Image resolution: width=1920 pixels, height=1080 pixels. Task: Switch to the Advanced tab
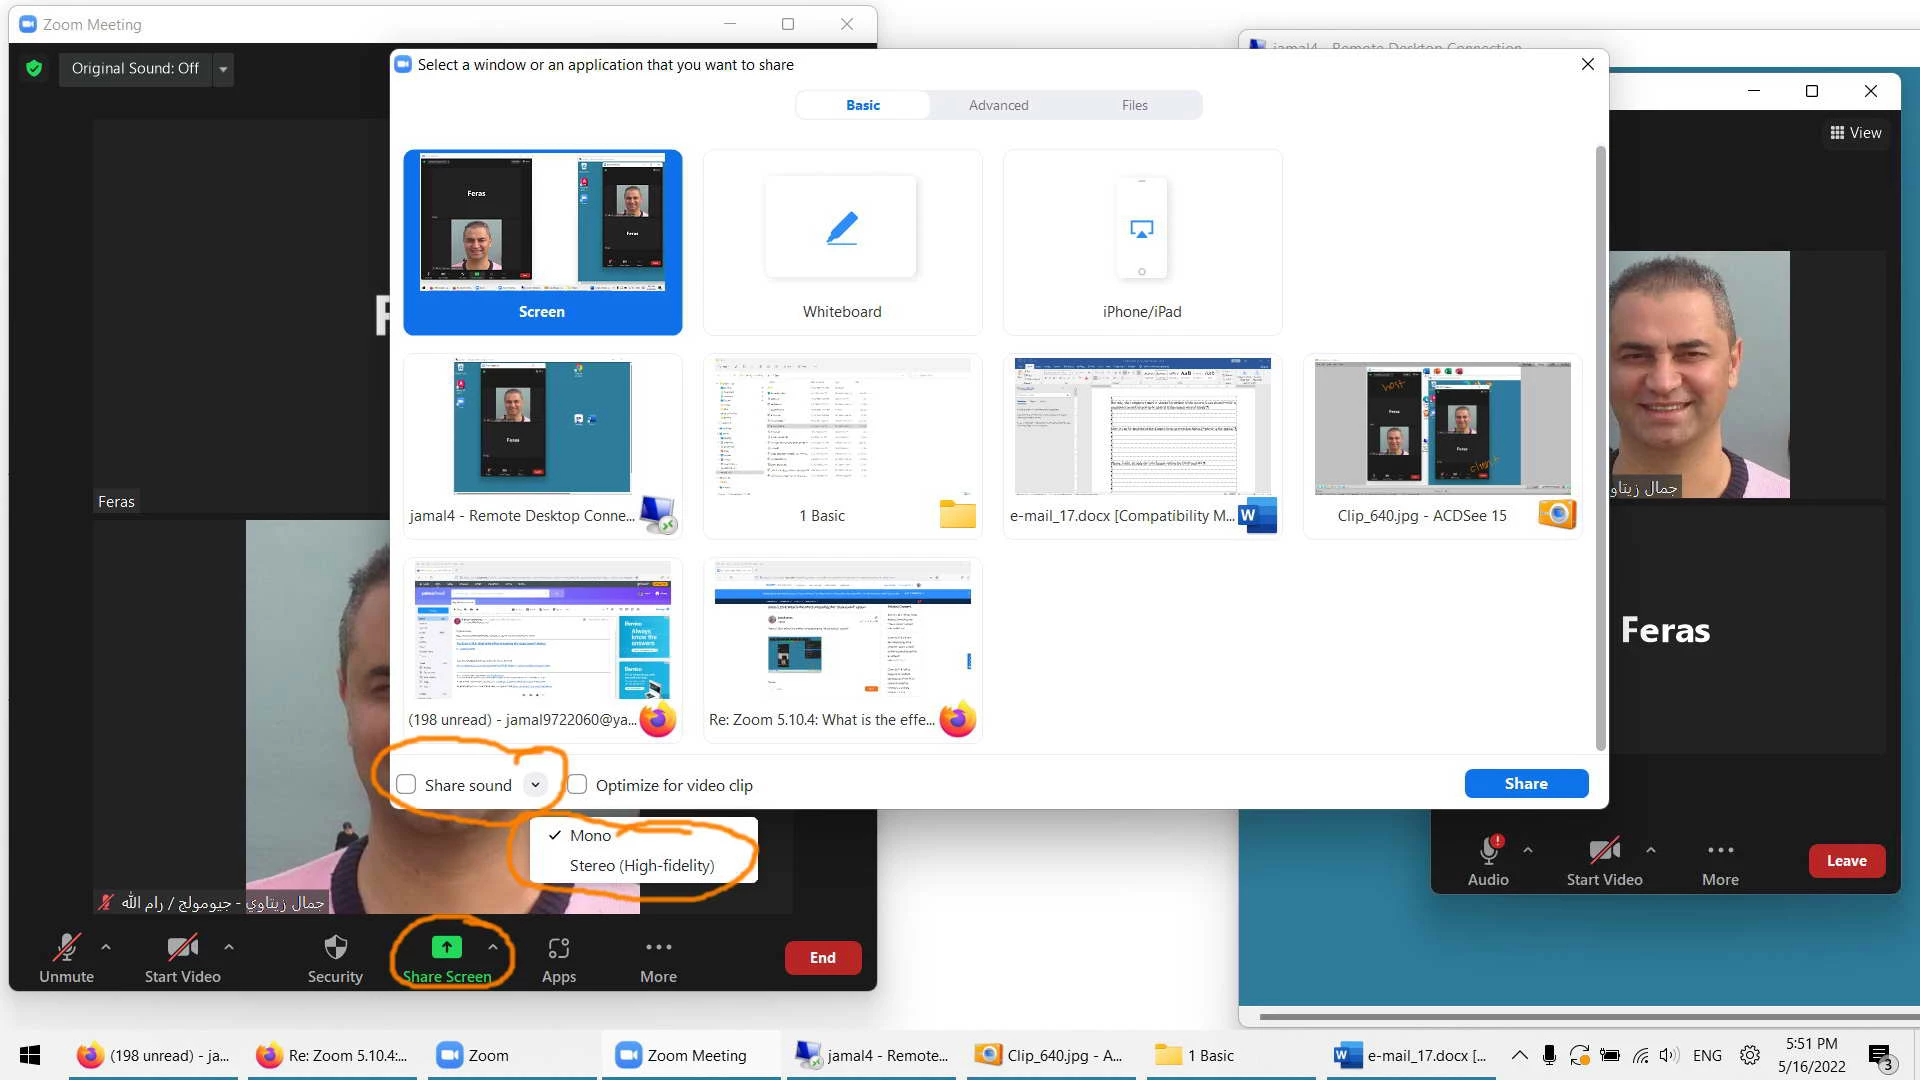998,105
